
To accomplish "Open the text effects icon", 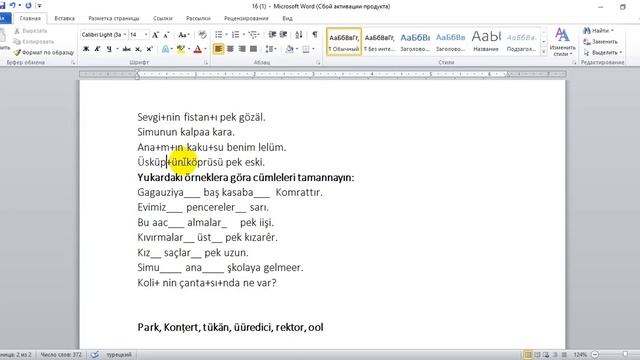I will pyautogui.click(x=165, y=49).
